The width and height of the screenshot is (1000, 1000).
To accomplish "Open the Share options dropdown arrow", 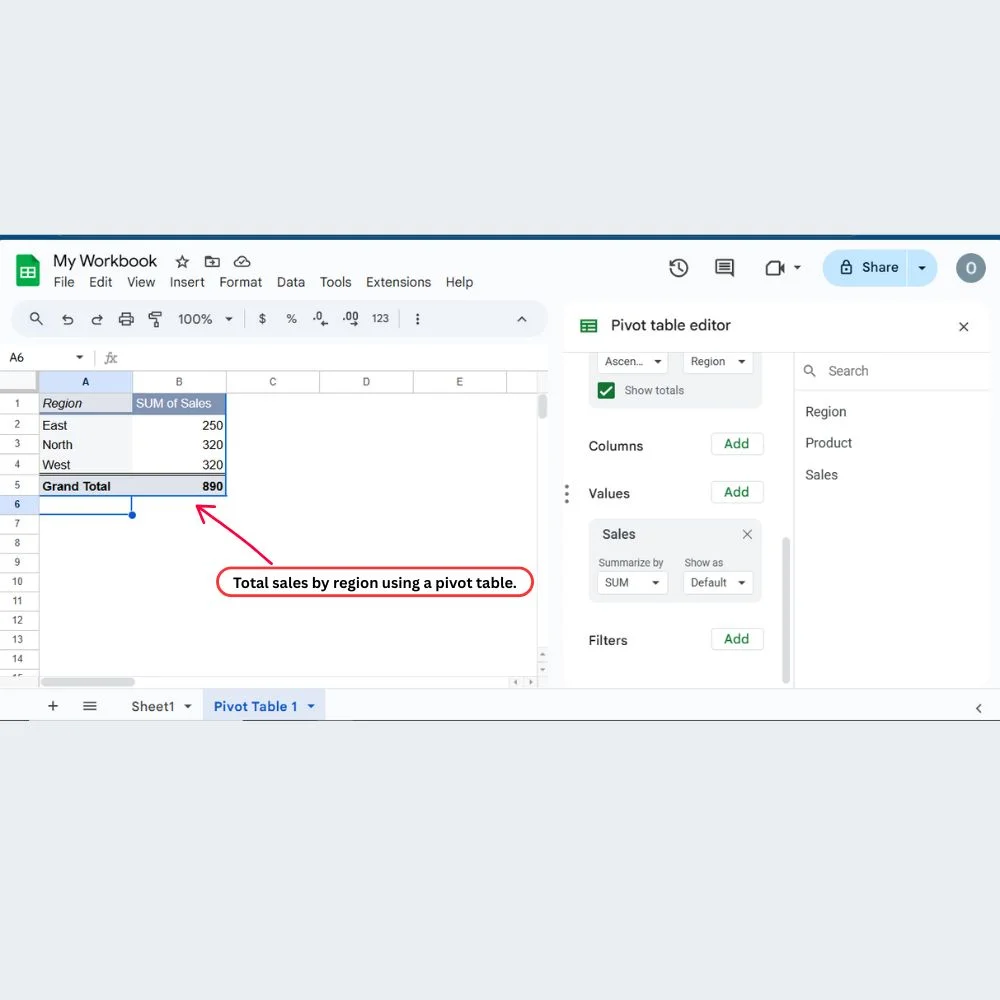I will pyautogui.click(x=922, y=268).
